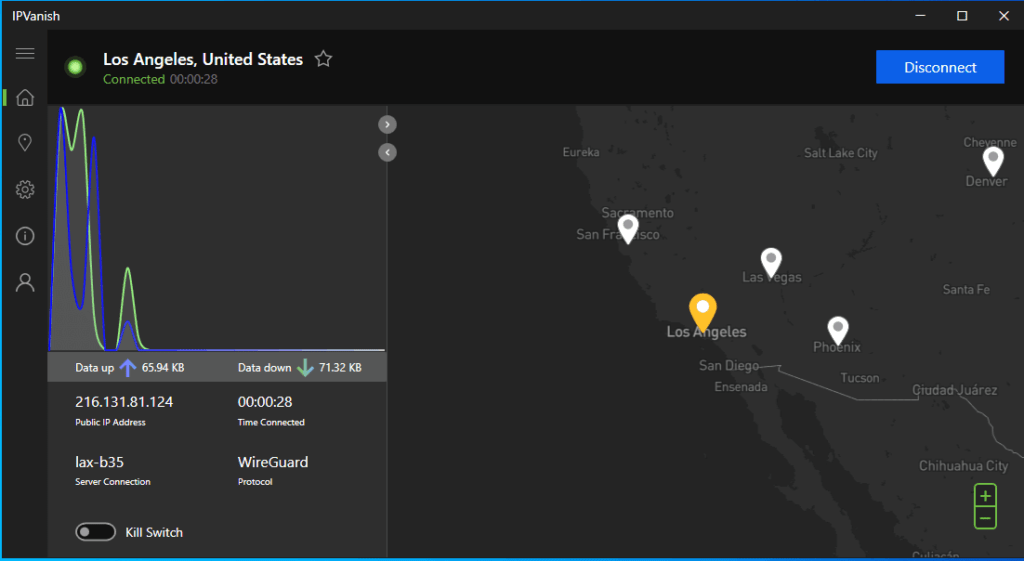Click the Kill Switch label

point(154,533)
